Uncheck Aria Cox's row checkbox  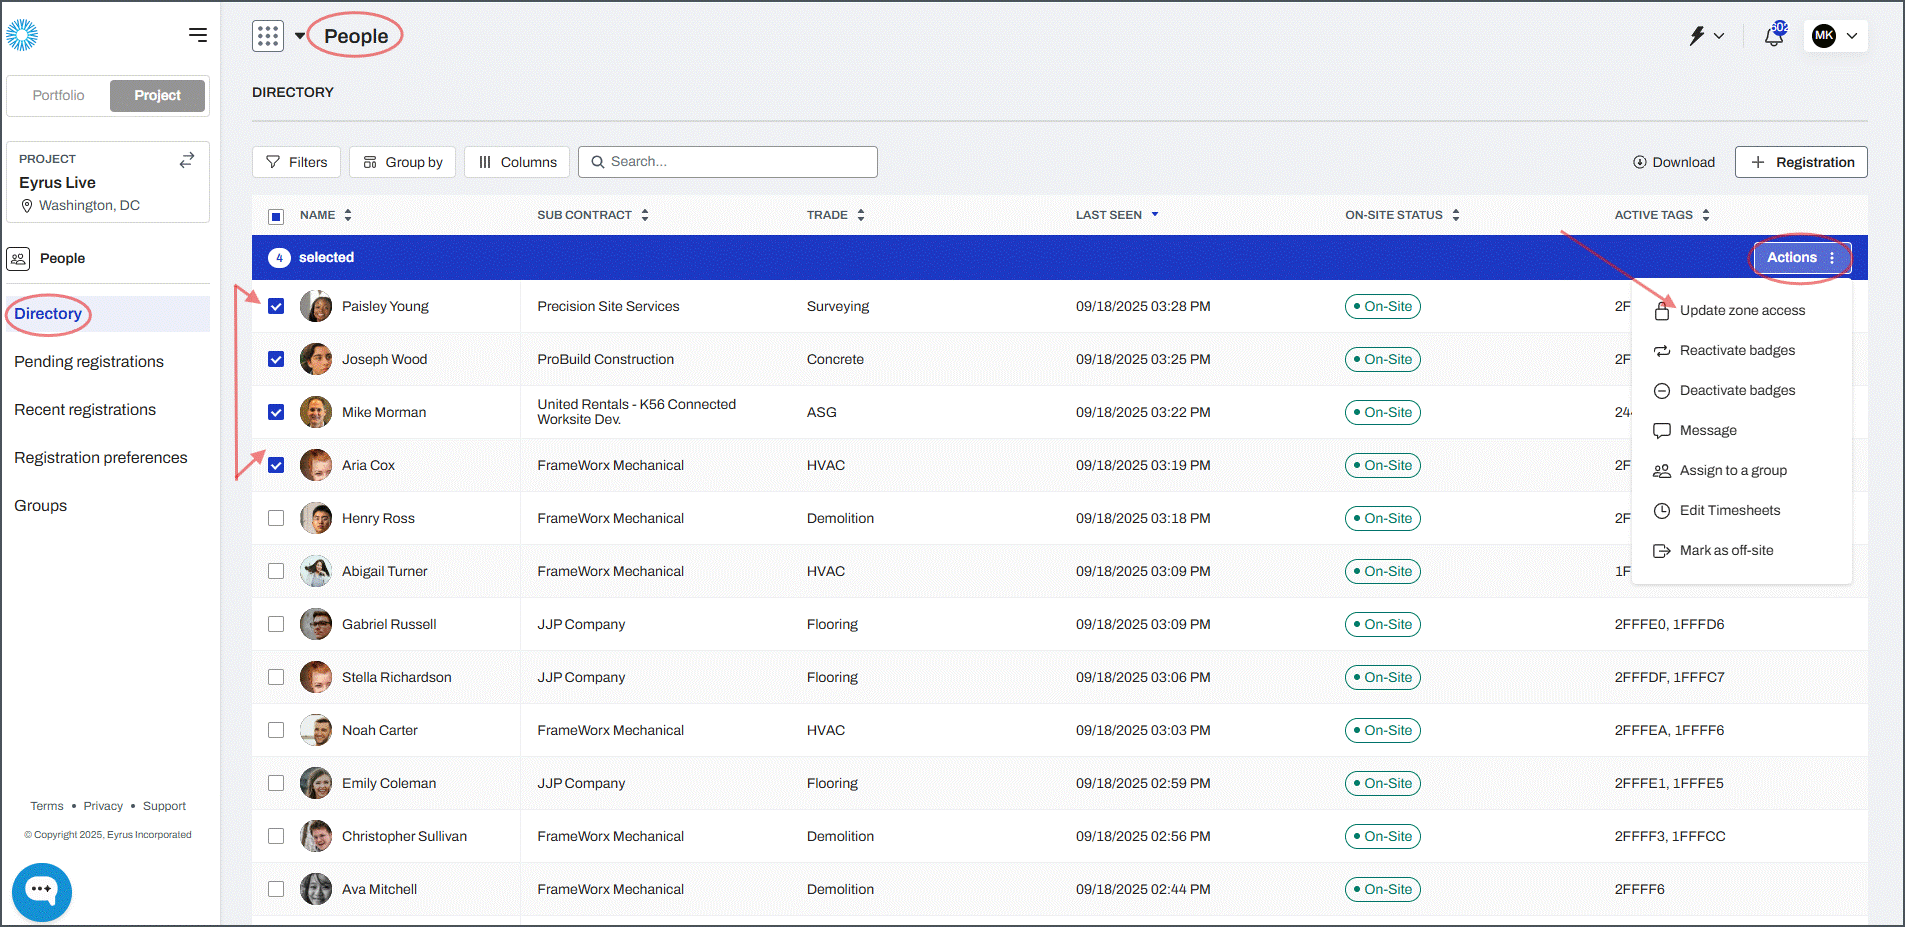click(x=276, y=465)
